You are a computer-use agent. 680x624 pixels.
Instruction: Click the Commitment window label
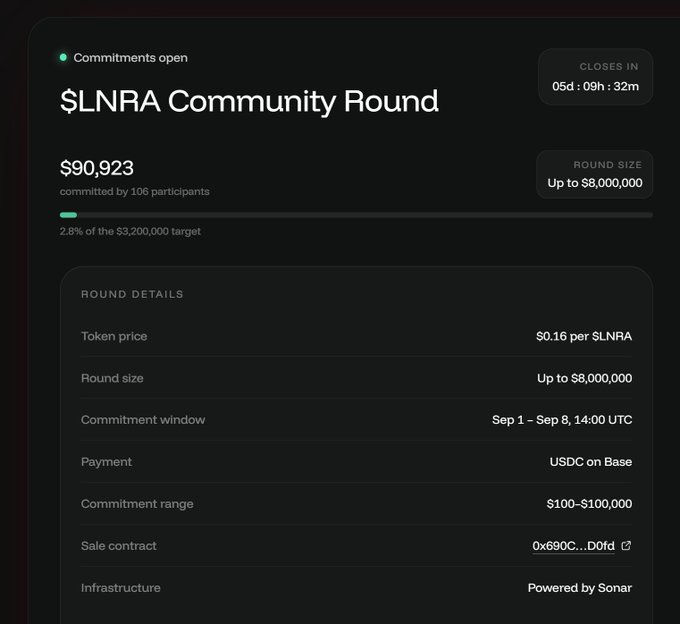[x=143, y=420]
